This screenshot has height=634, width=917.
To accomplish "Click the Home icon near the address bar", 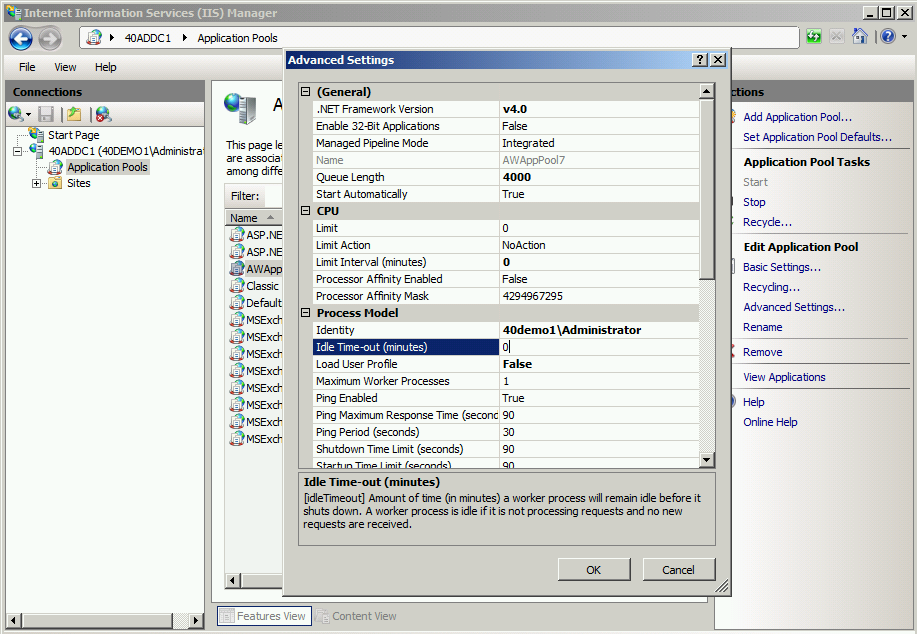I will point(858,36).
